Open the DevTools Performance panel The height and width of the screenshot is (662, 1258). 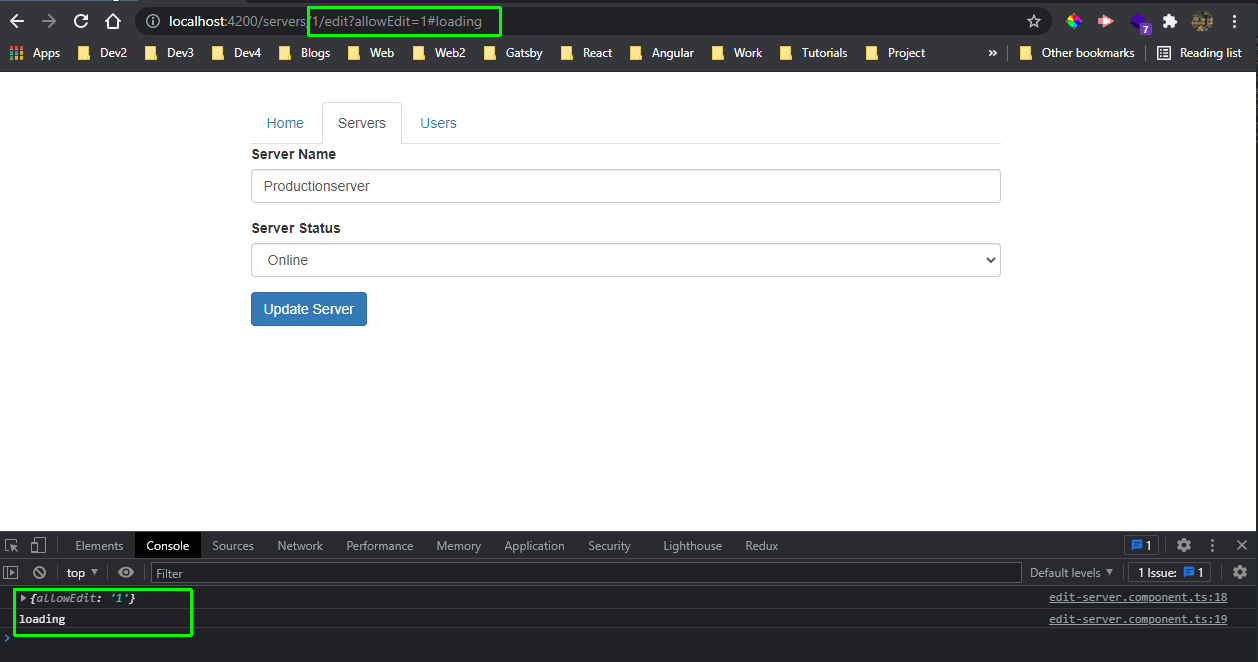[x=380, y=546]
